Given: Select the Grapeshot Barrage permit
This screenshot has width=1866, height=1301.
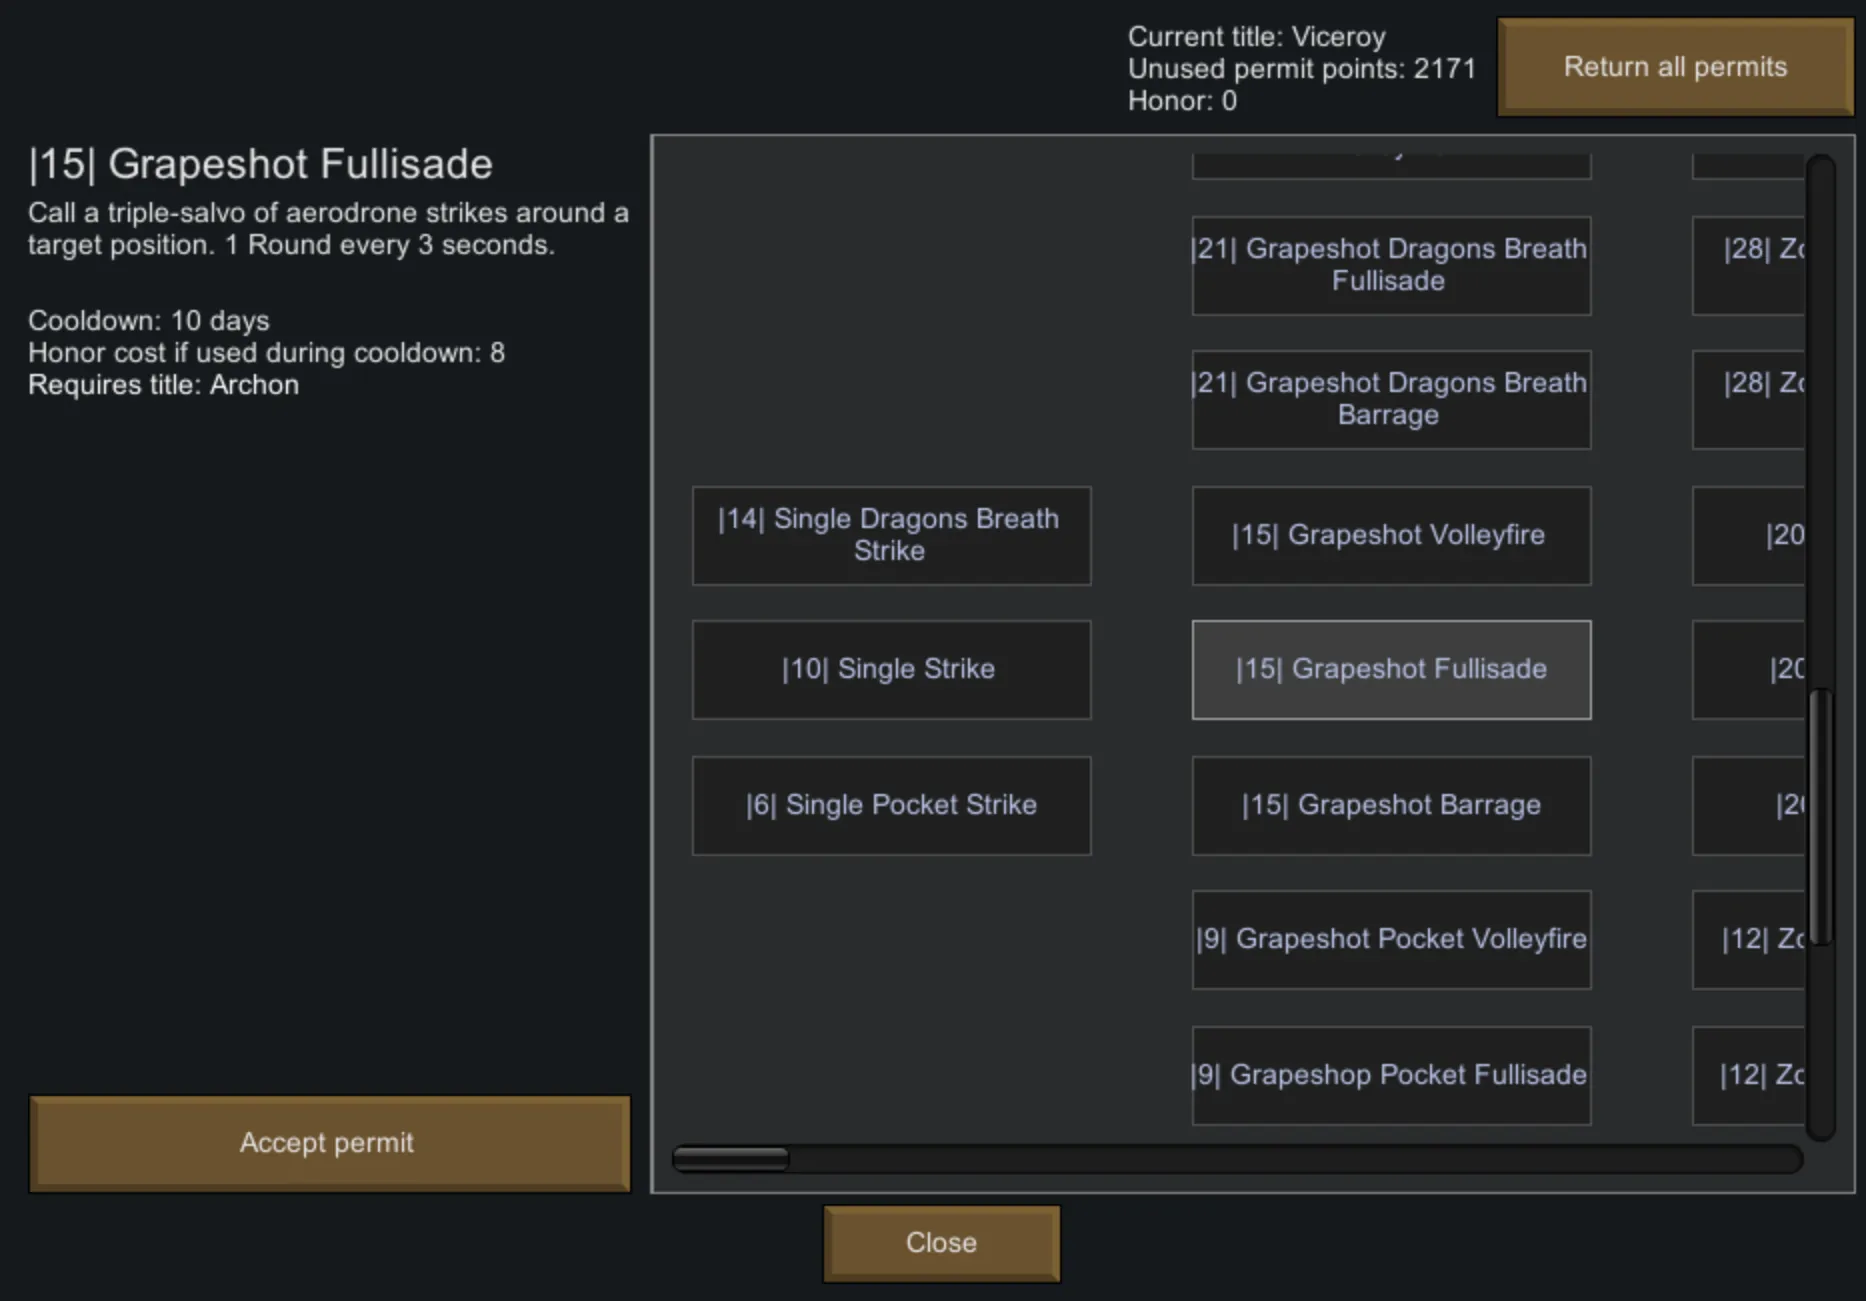Looking at the screenshot, I should click(1390, 805).
